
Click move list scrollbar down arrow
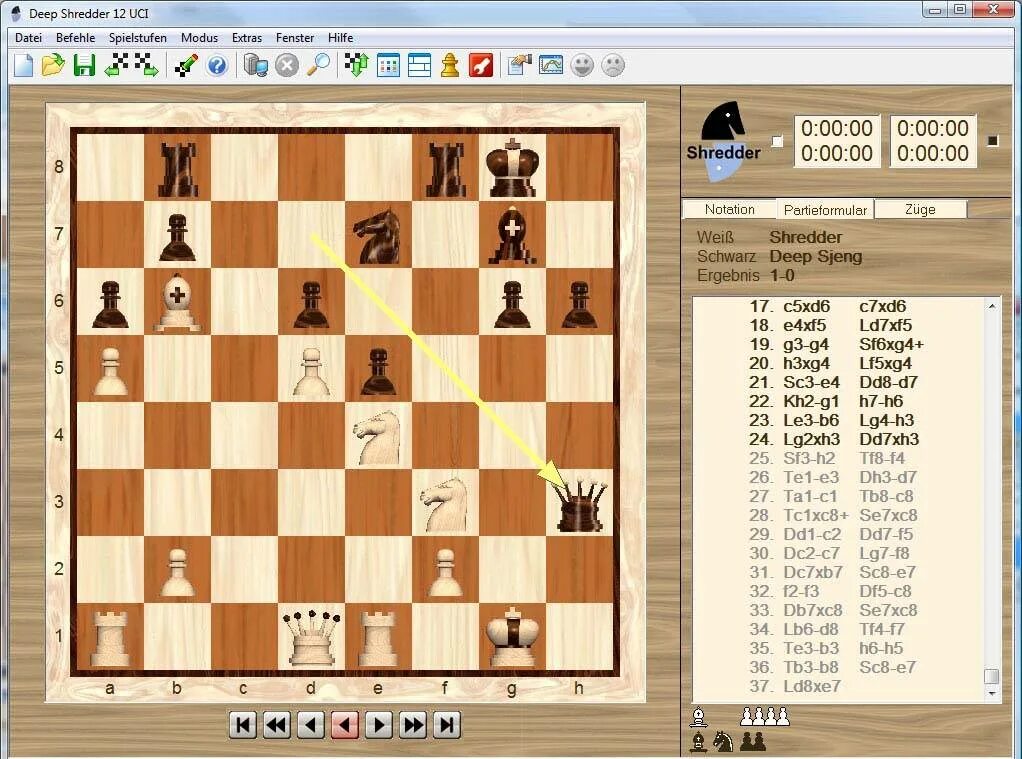point(992,693)
